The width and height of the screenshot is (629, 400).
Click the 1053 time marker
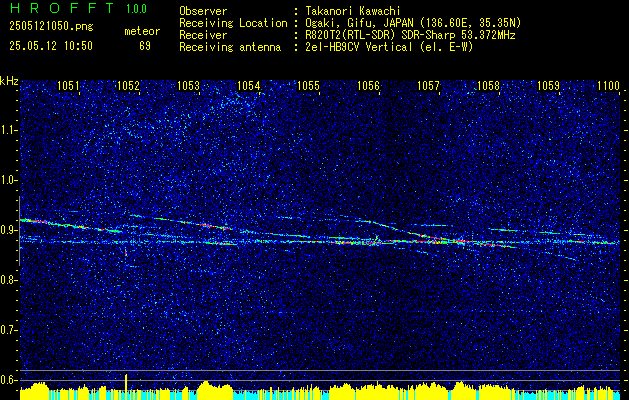[189, 85]
